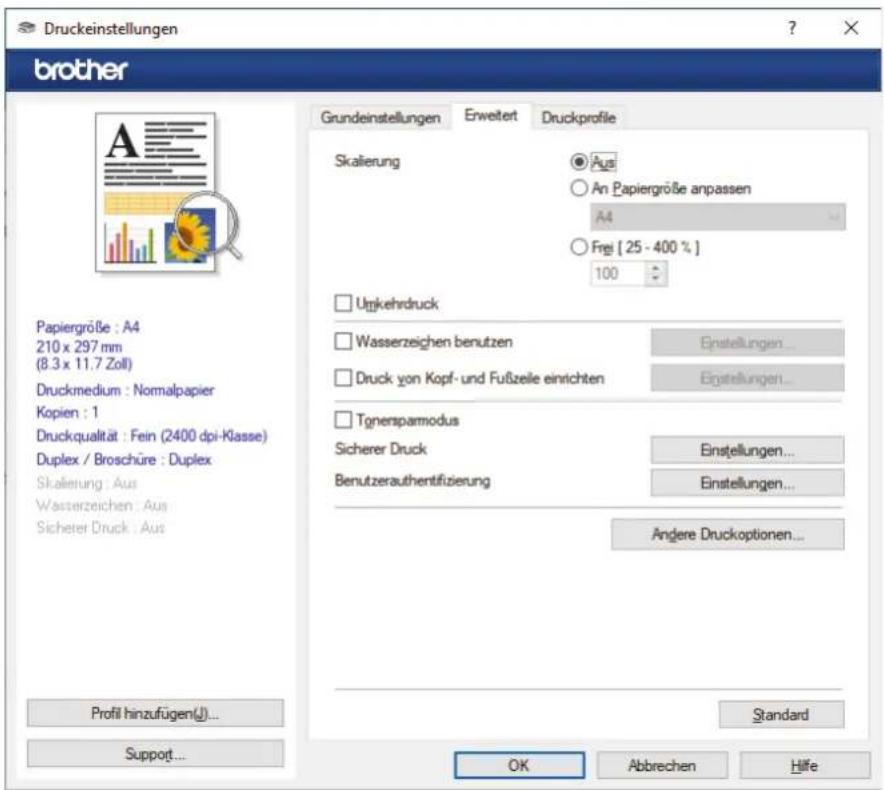
Task: Open the Druckprofile tab
Action: pyautogui.click(x=578, y=117)
